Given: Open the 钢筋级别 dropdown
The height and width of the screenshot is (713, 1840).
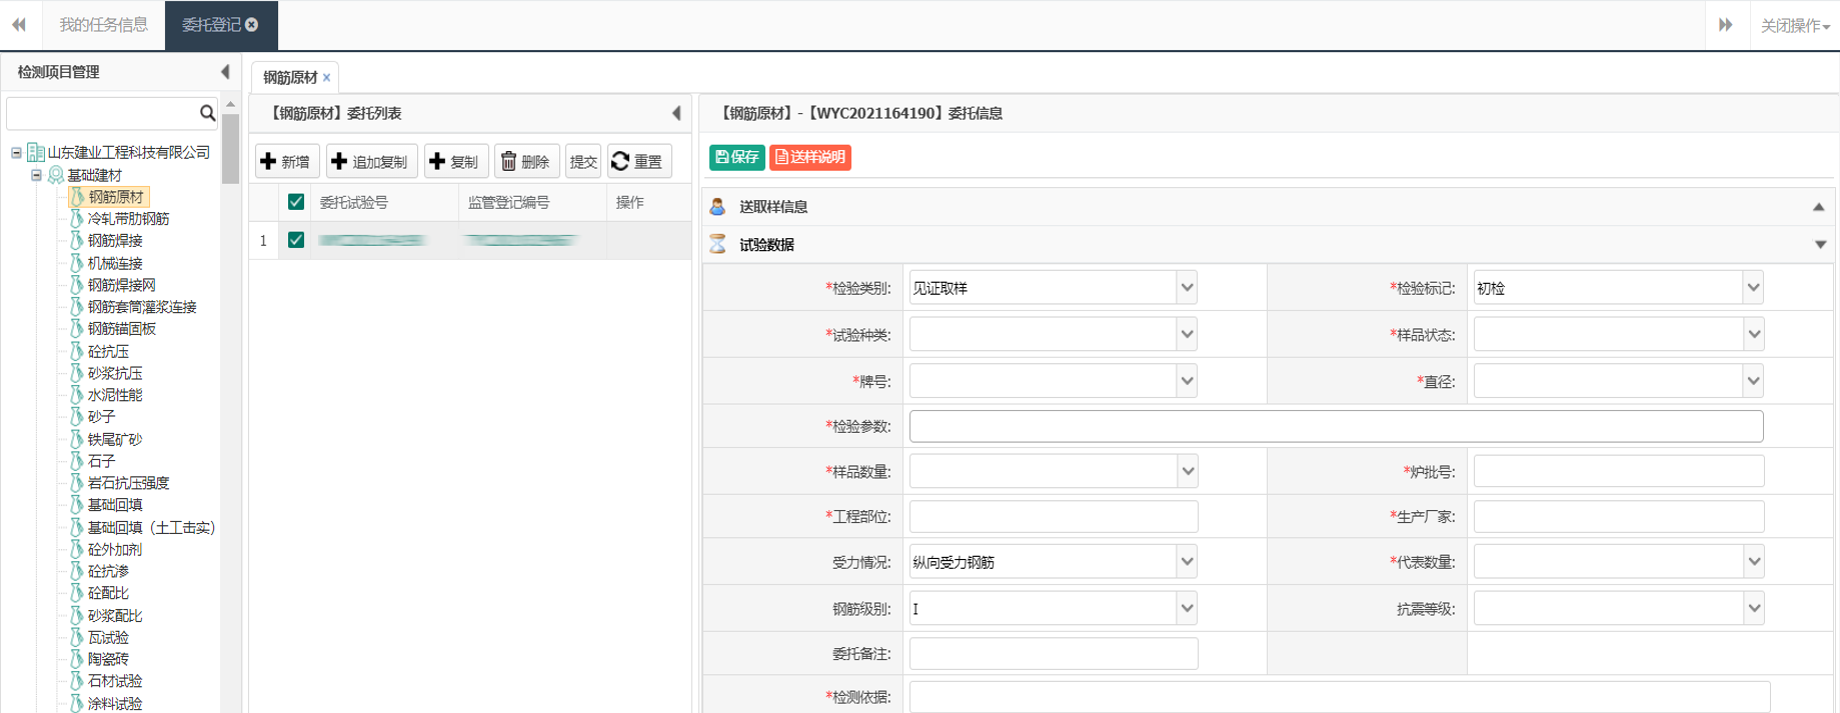Looking at the screenshot, I should point(1187,608).
